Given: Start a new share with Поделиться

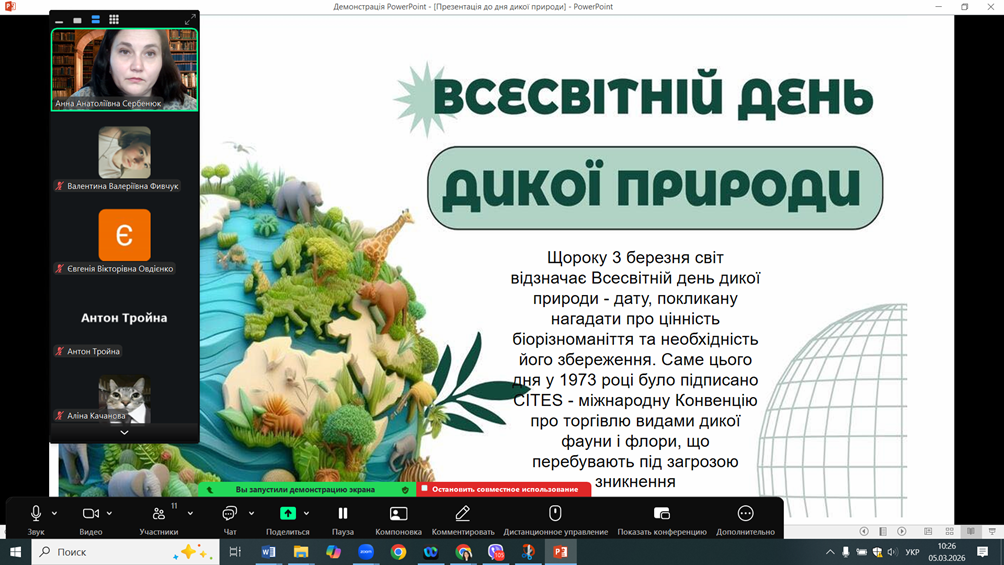Looking at the screenshot, I should pos(287,520).
